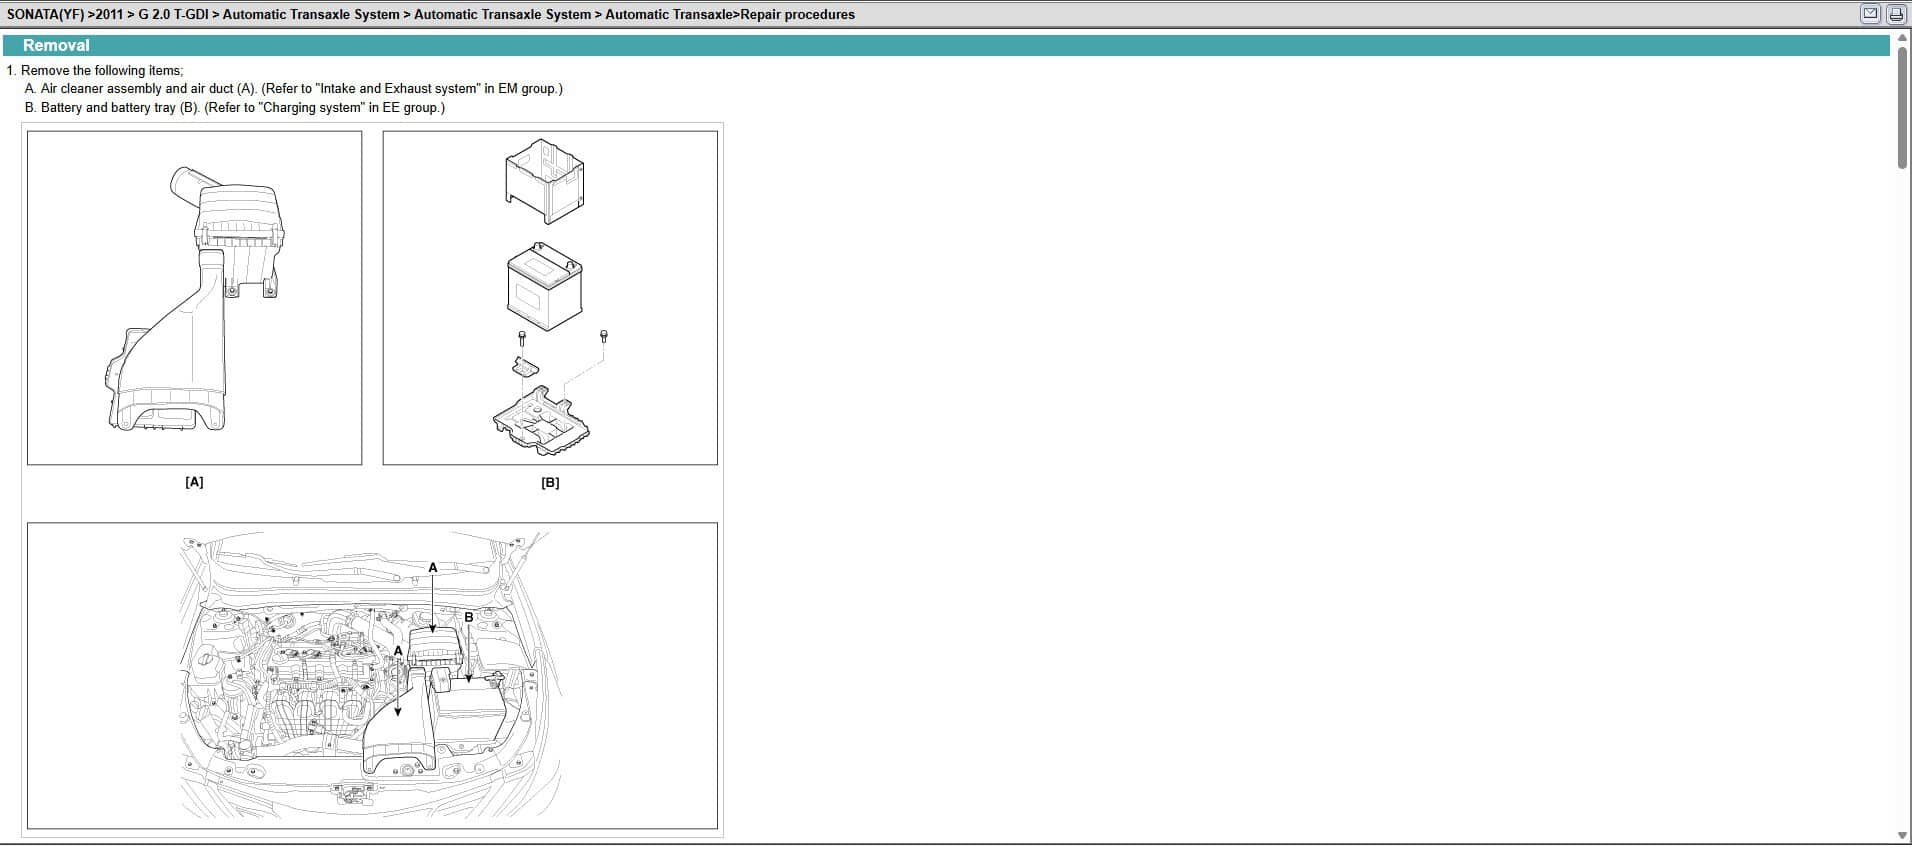The width and height of the screenshot is (1912, 851).
Task: Click Repair procedures in the breadcrumb
Action: pos(797,14)
